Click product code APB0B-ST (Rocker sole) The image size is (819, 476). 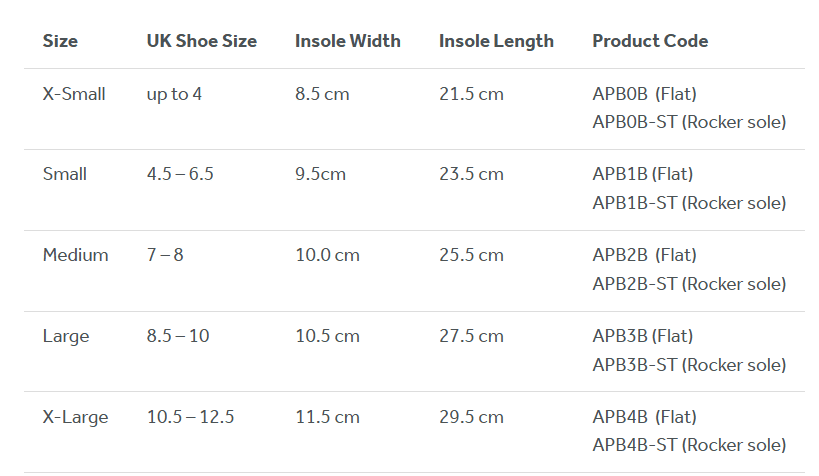[689, 122]
